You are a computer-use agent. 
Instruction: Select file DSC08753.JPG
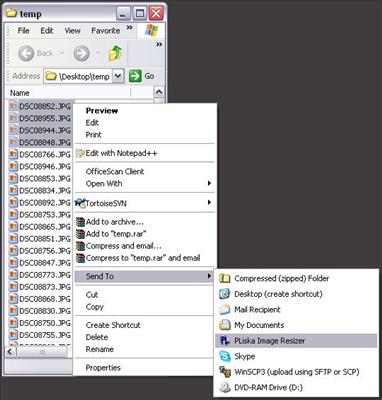[x=45, y=215]
